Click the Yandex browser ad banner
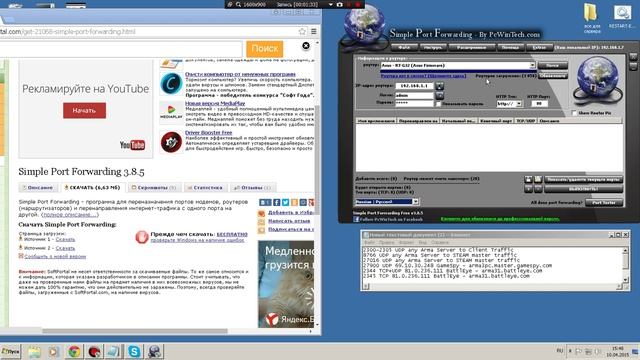 pos(286,284)
